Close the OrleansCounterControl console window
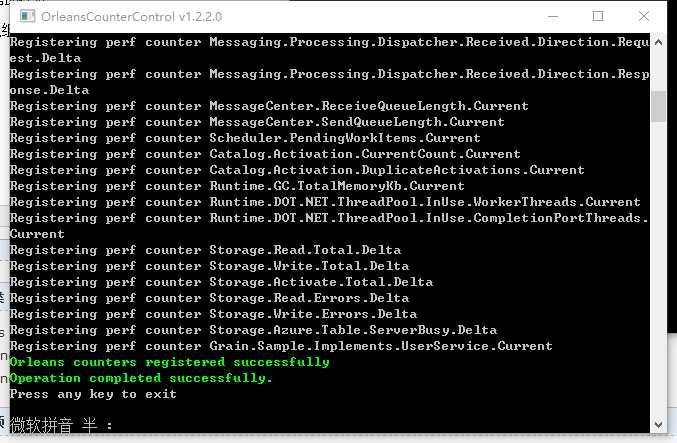 (644, 16)
